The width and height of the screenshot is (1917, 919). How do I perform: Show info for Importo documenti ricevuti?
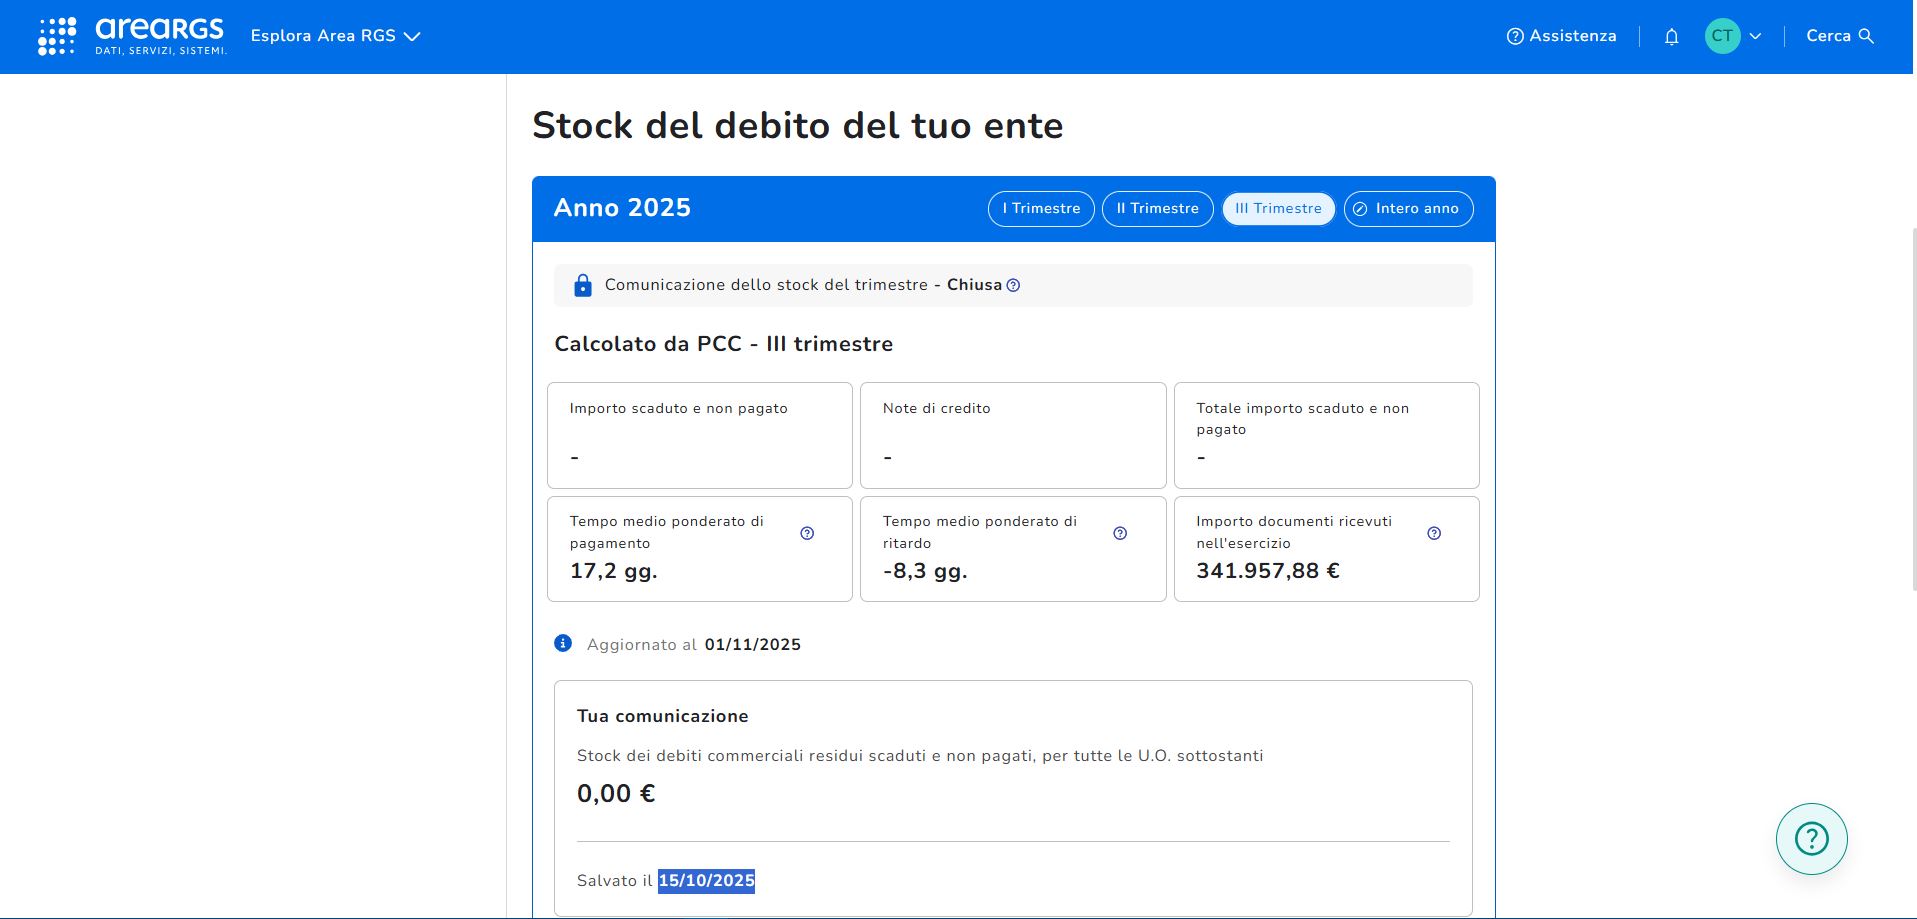[x=1434, y=533]
